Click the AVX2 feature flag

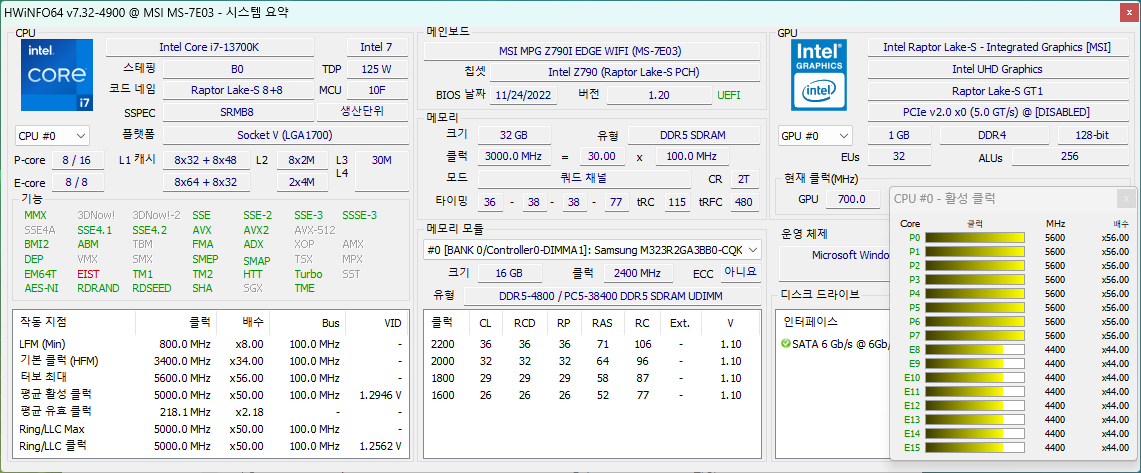click(x=256, y=230)
